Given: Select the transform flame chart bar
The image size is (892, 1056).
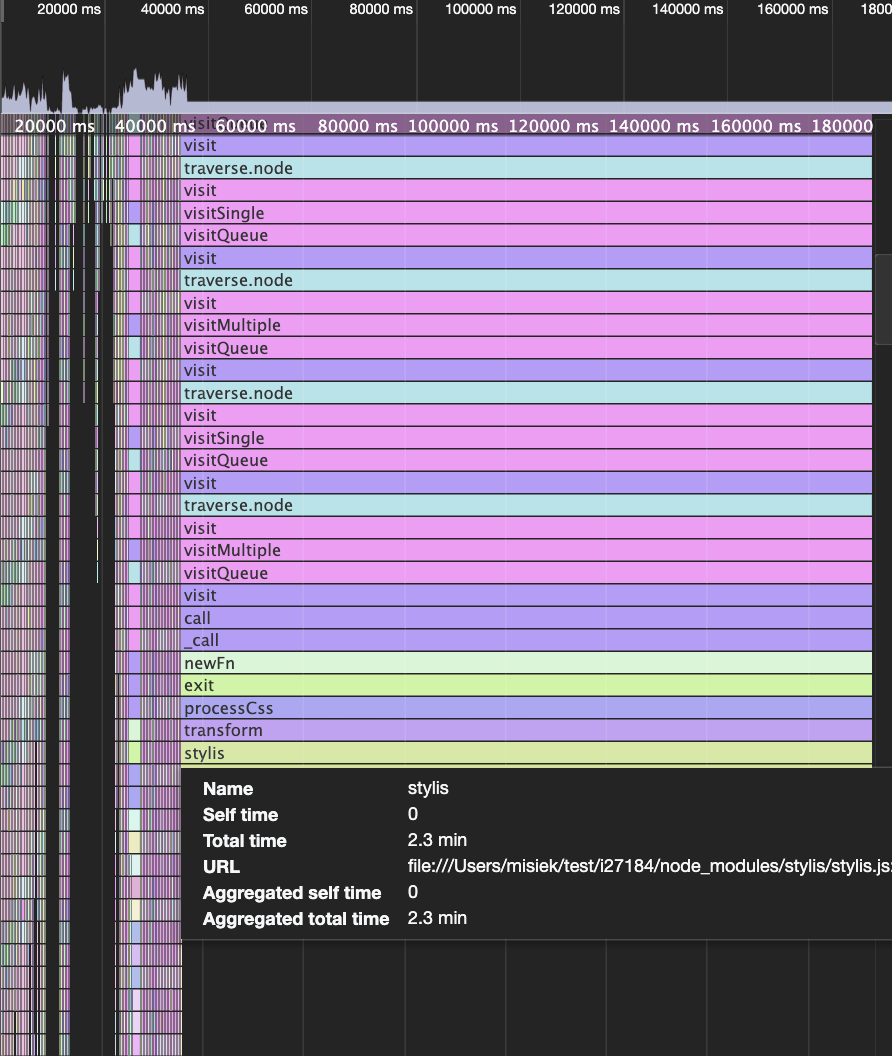Looking at the screenshot, I should click(x=527, y=730).
